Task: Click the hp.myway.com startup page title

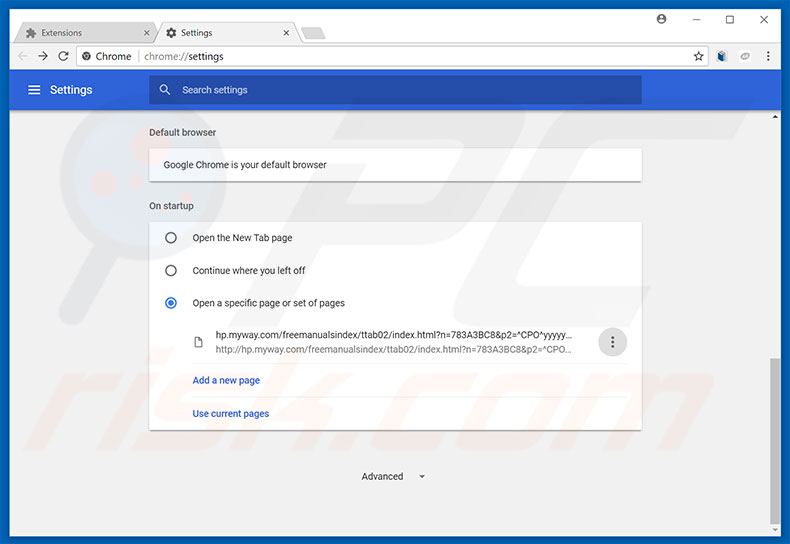Action: point(393,335)
